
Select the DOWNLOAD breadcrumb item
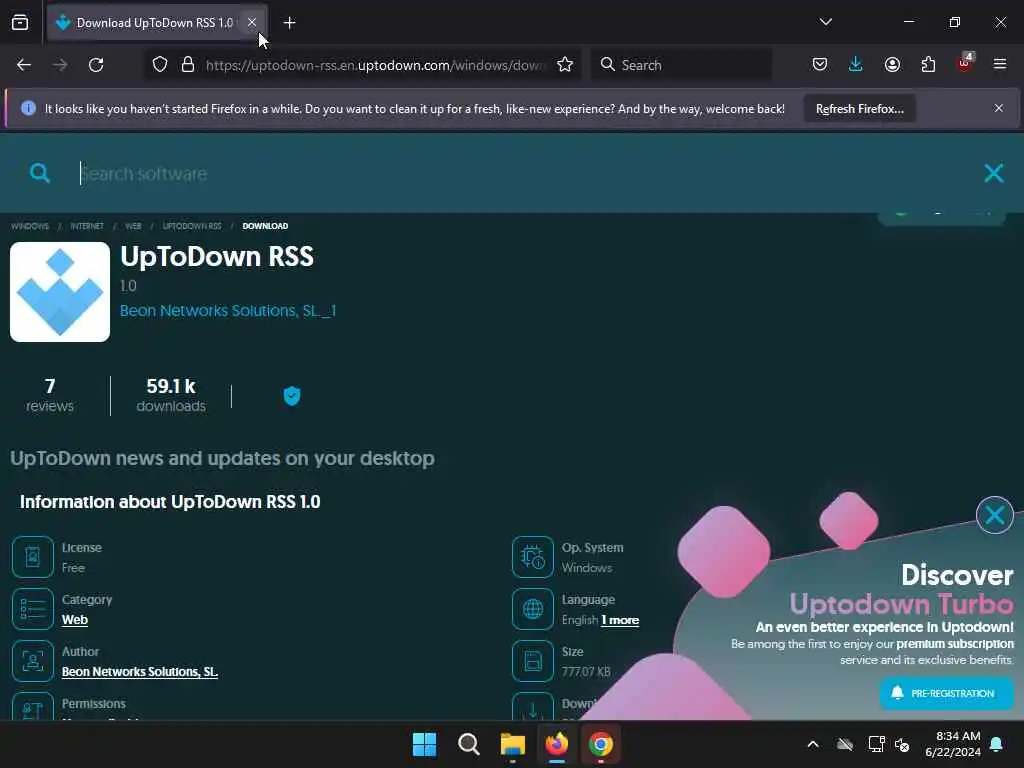click(265, 226)
